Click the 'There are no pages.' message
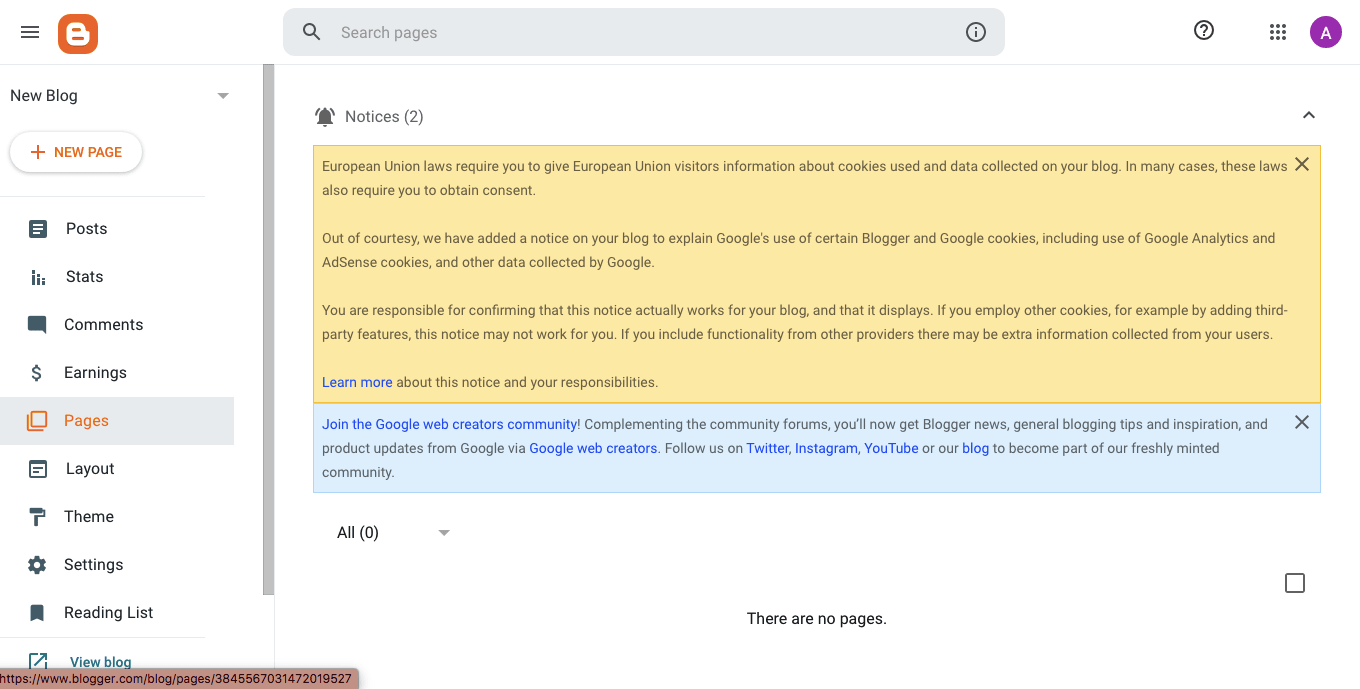The height and width of the screenshot is (689, 1360). pyautogui.click(x=817, y=619)
